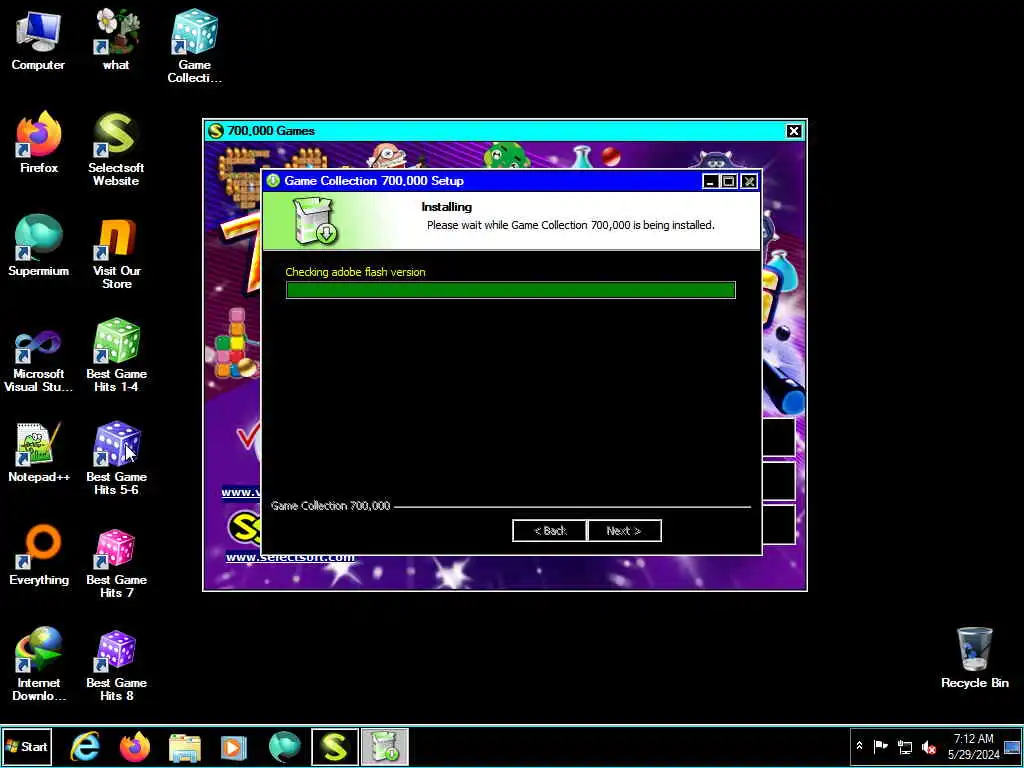The image size is (1024, 768).
Task: Launch the Supermium desktop shortcut
Action: (x=39, y=246)
